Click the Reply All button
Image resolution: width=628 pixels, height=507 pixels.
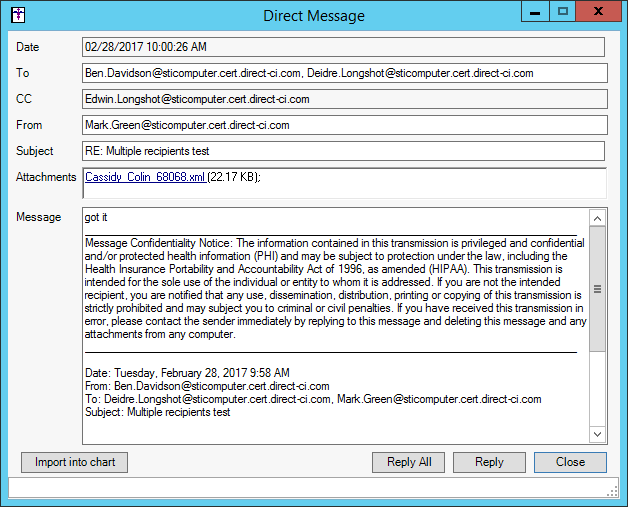click(x=409, y=462)
